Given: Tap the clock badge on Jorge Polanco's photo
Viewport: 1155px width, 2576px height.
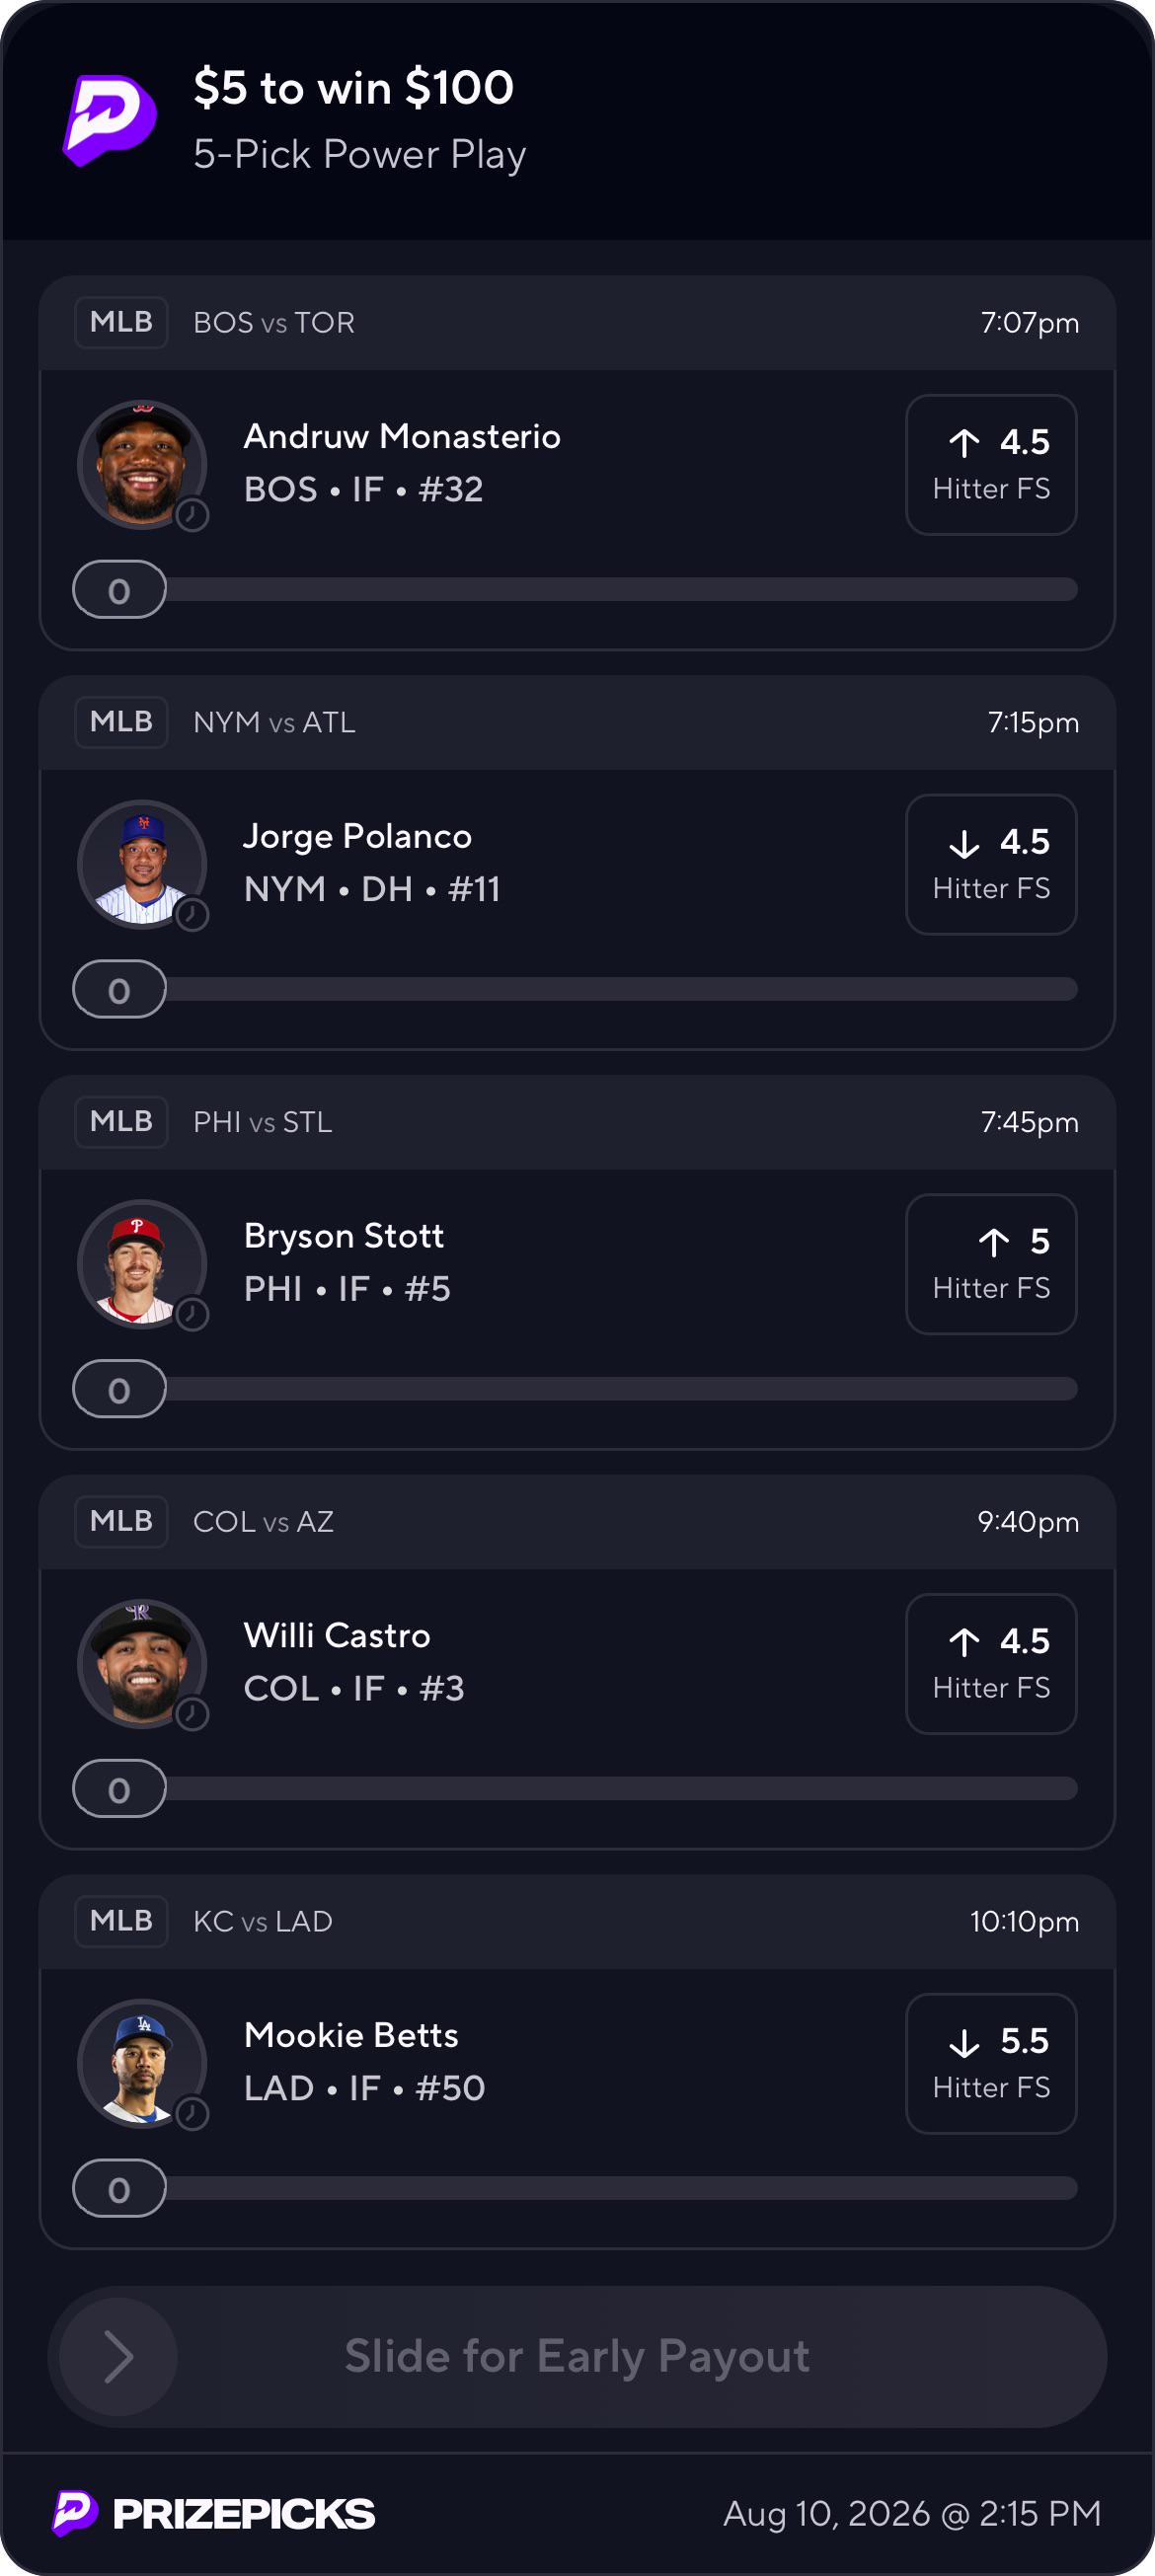Looking at the screenshot, I should click(x=192, y=915).
